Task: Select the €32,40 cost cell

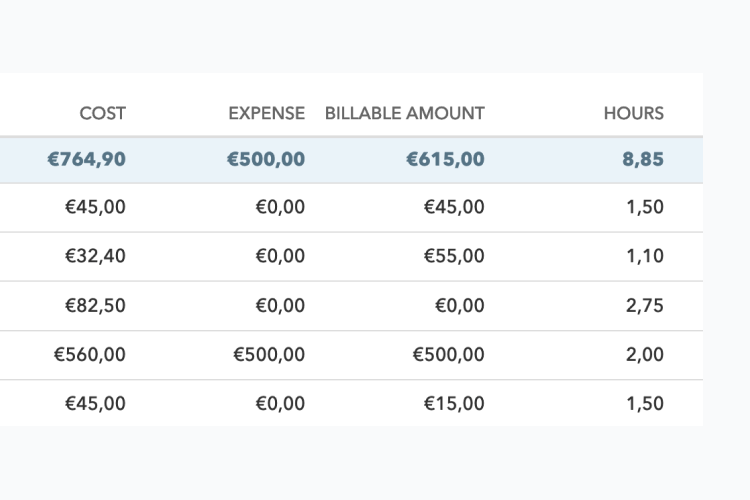Action: pos(95,256)
